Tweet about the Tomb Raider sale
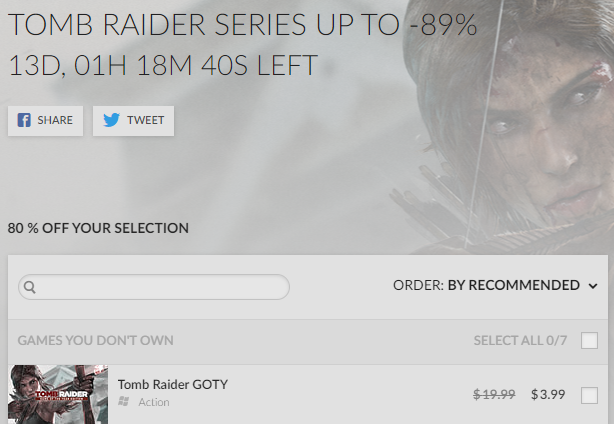The height and width of the screenshot is (424, 614). tap(133, 121)
